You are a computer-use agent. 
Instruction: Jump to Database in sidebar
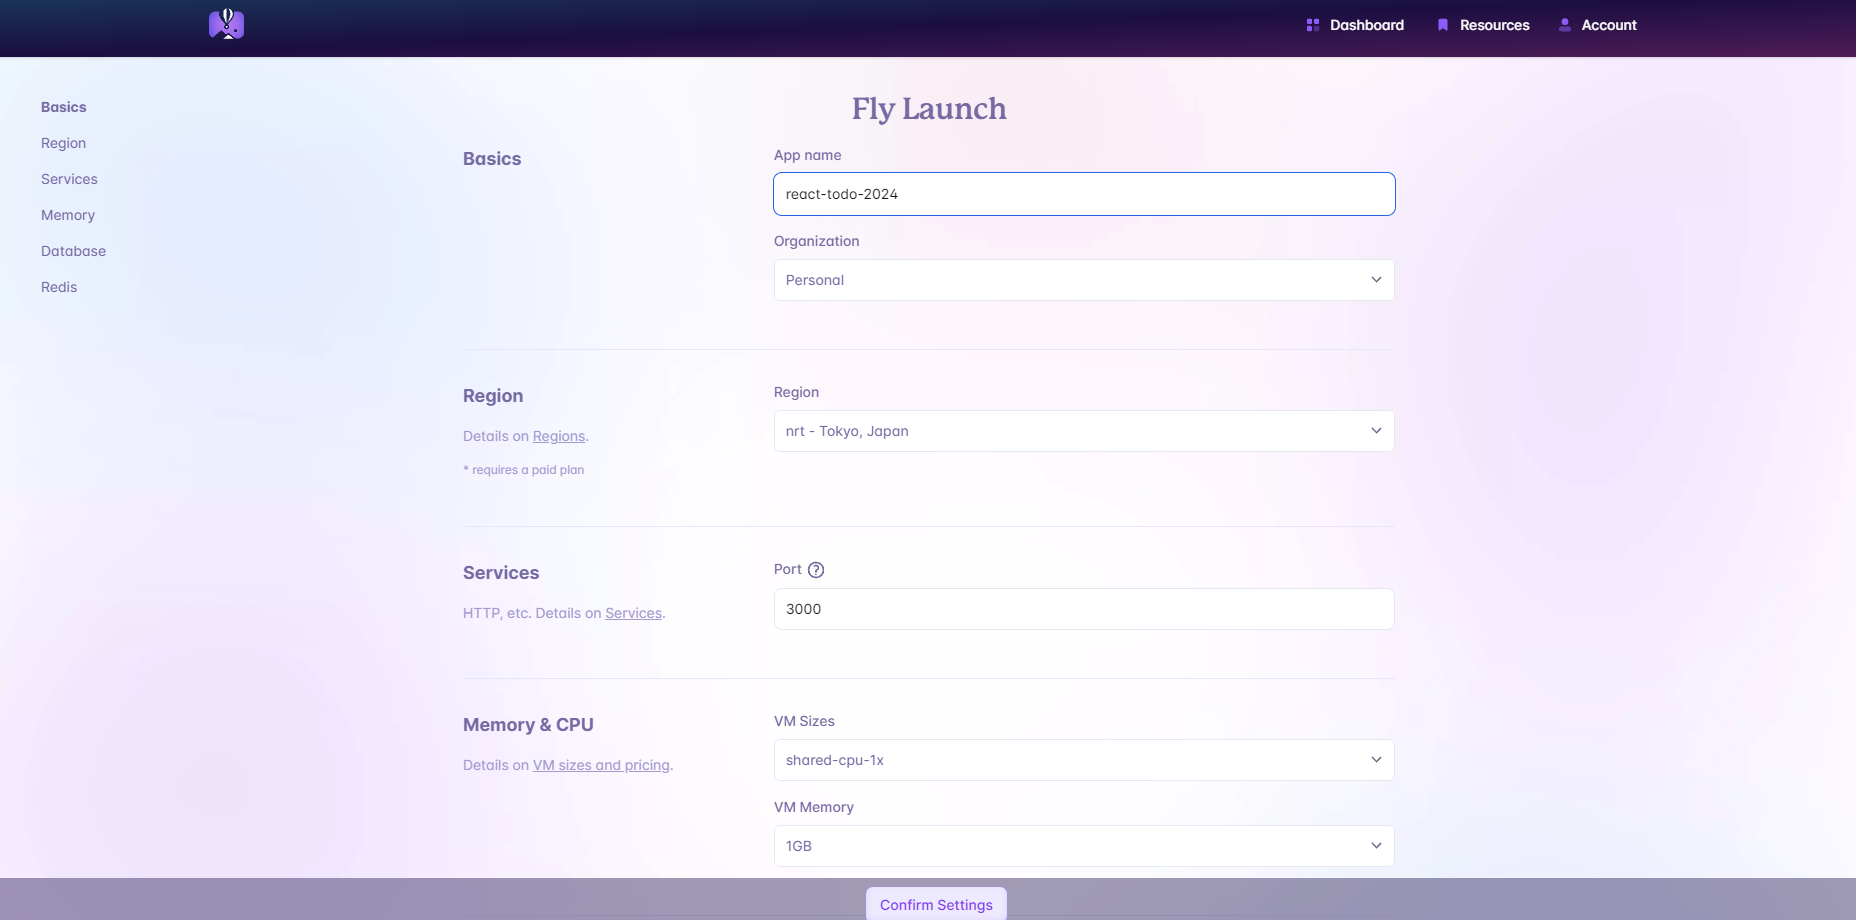pos(73,251)
